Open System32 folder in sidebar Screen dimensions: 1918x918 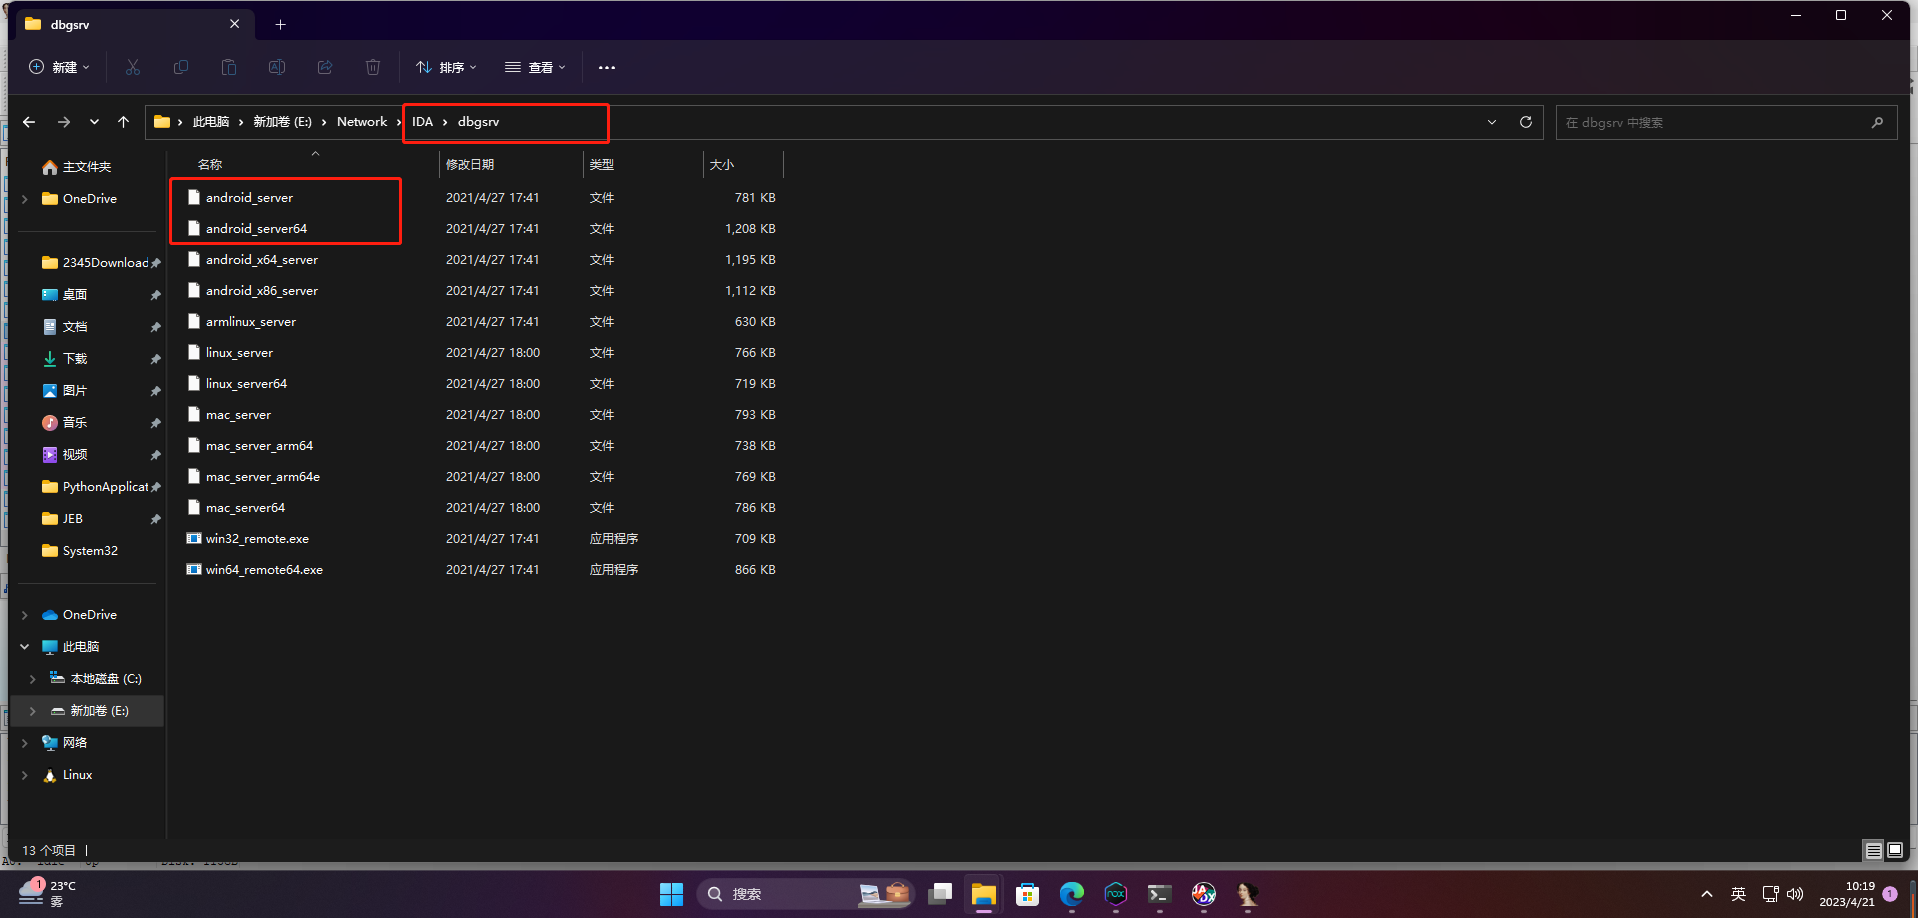(x=80, y=551)
